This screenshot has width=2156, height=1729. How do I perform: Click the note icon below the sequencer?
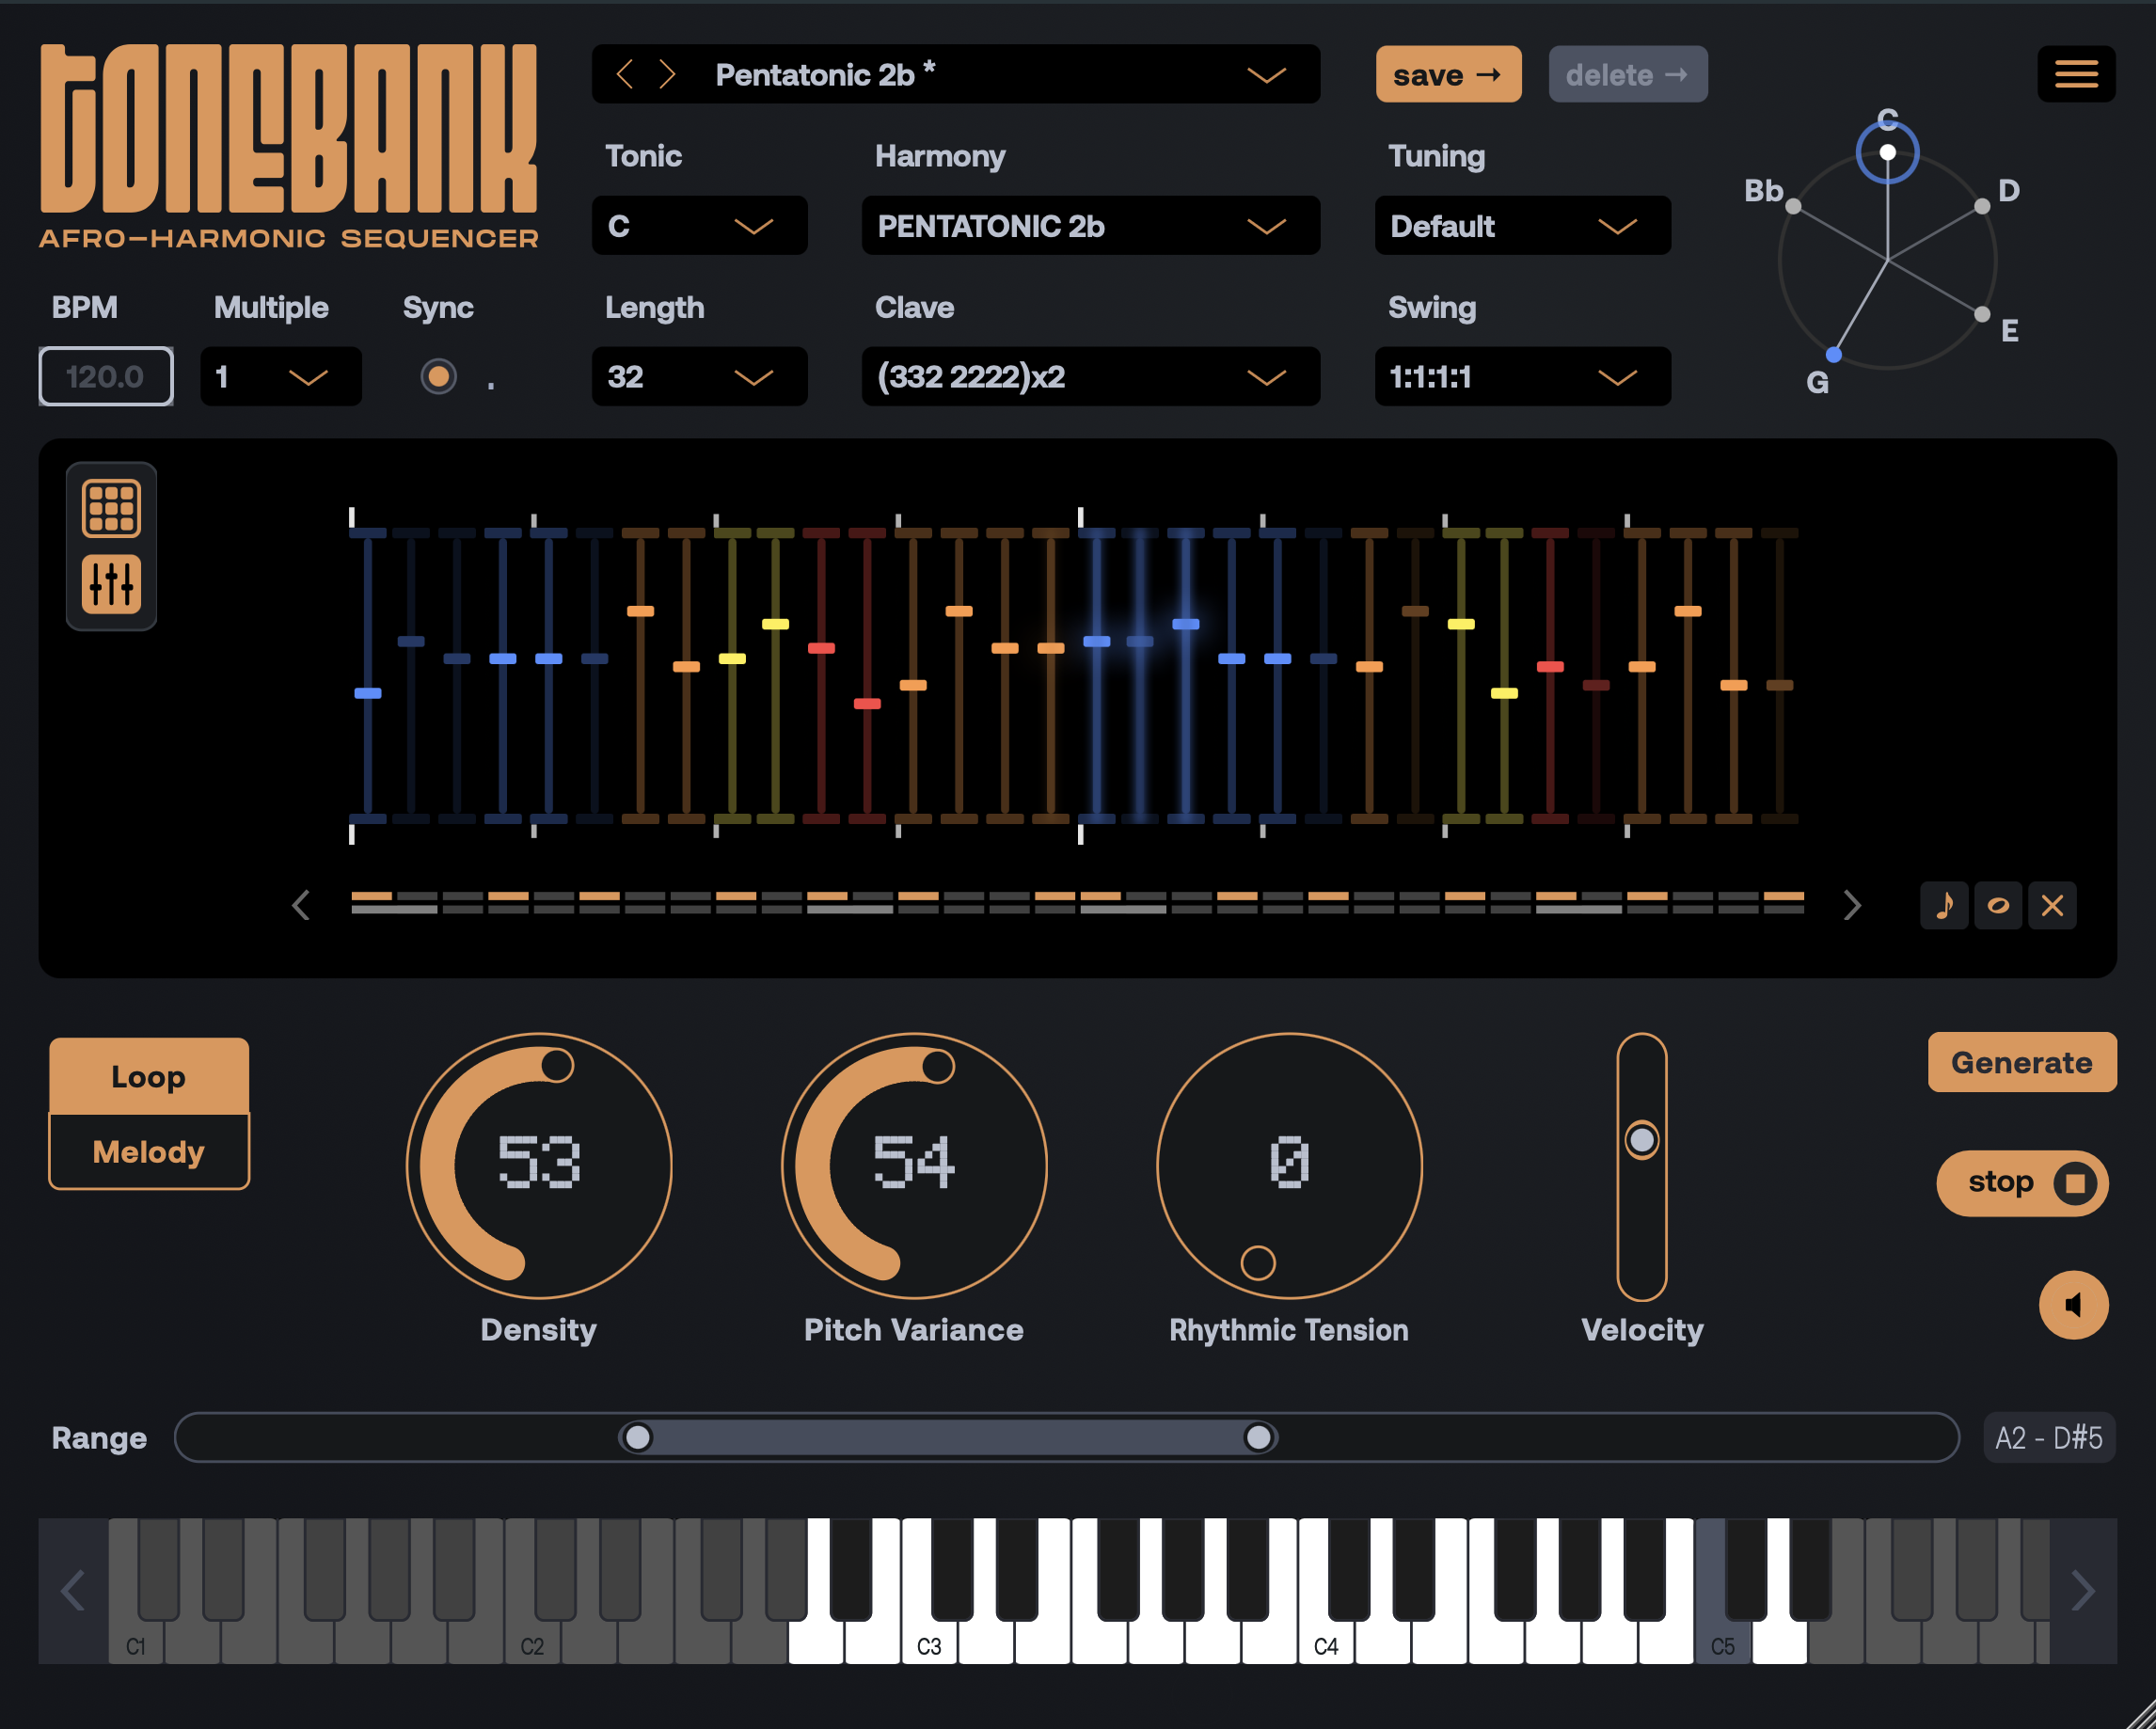(x=1944, y=905)
